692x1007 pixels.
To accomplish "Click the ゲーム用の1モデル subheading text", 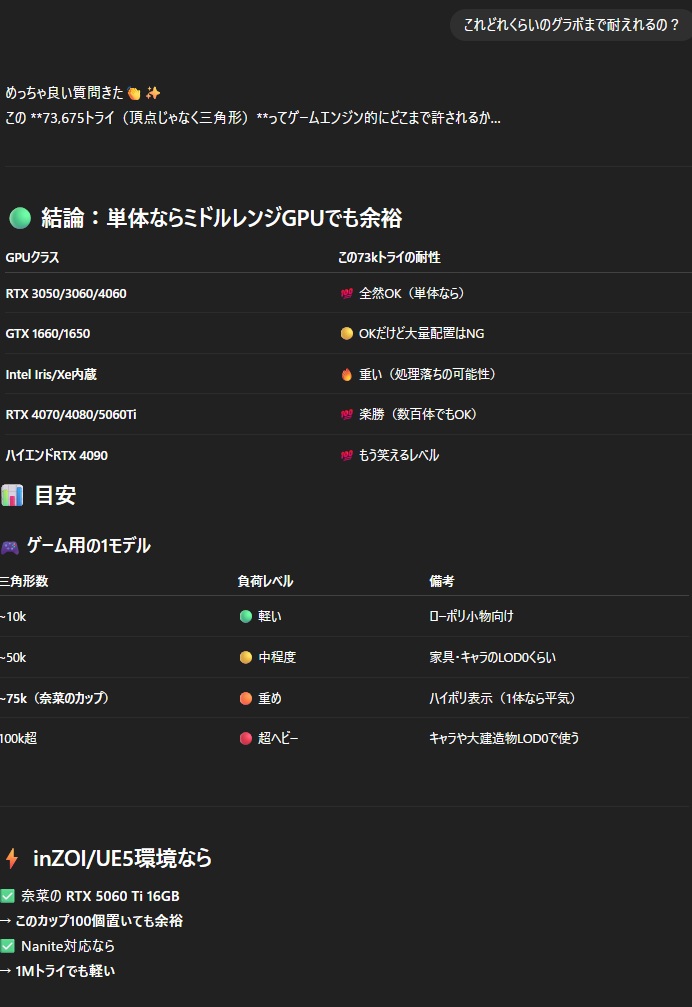I will pyautogui.click(x=89, y=546).
